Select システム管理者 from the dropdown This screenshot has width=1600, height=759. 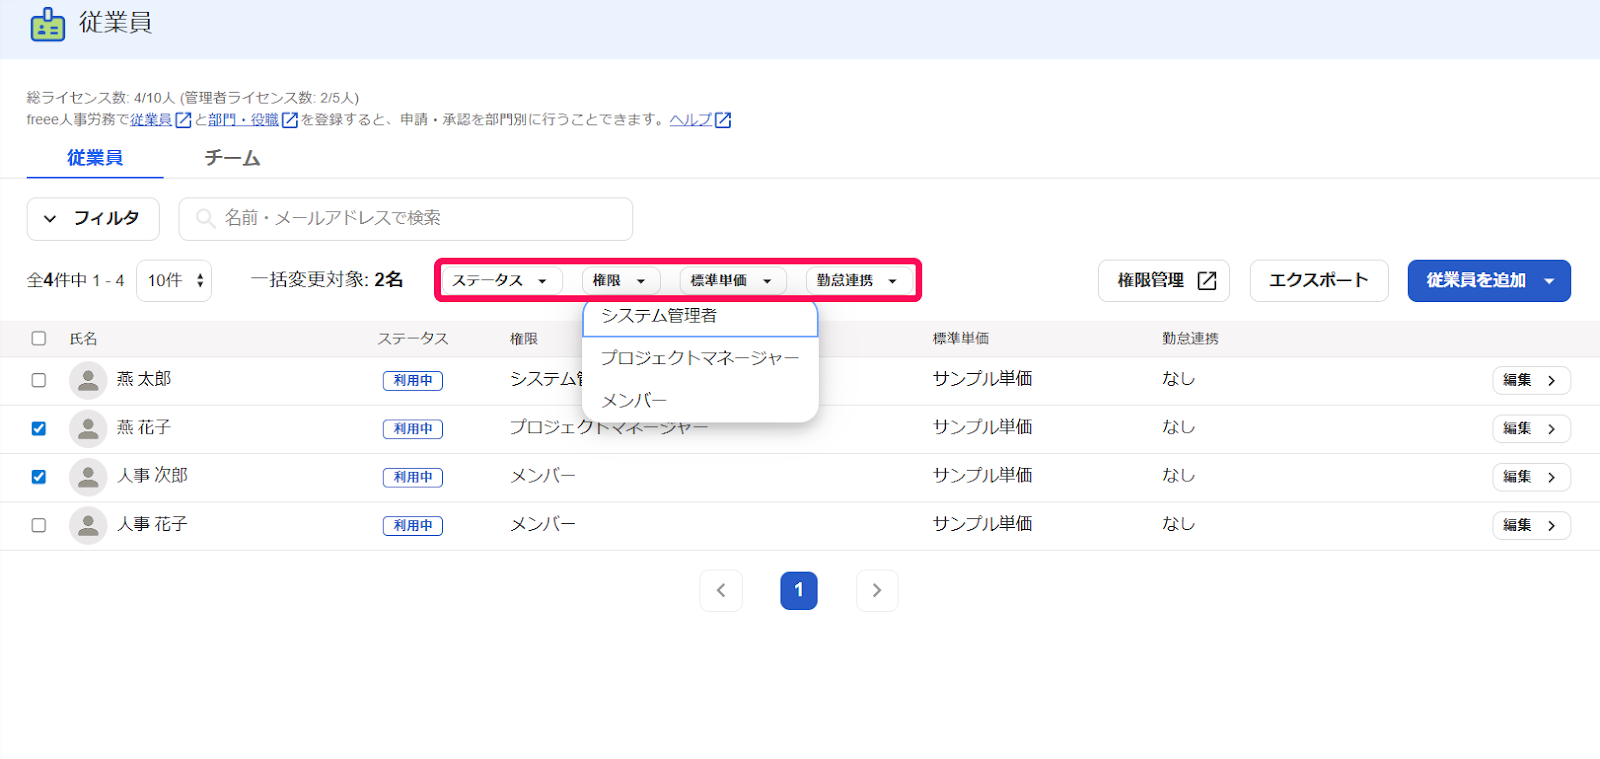[x=700, y=316]
